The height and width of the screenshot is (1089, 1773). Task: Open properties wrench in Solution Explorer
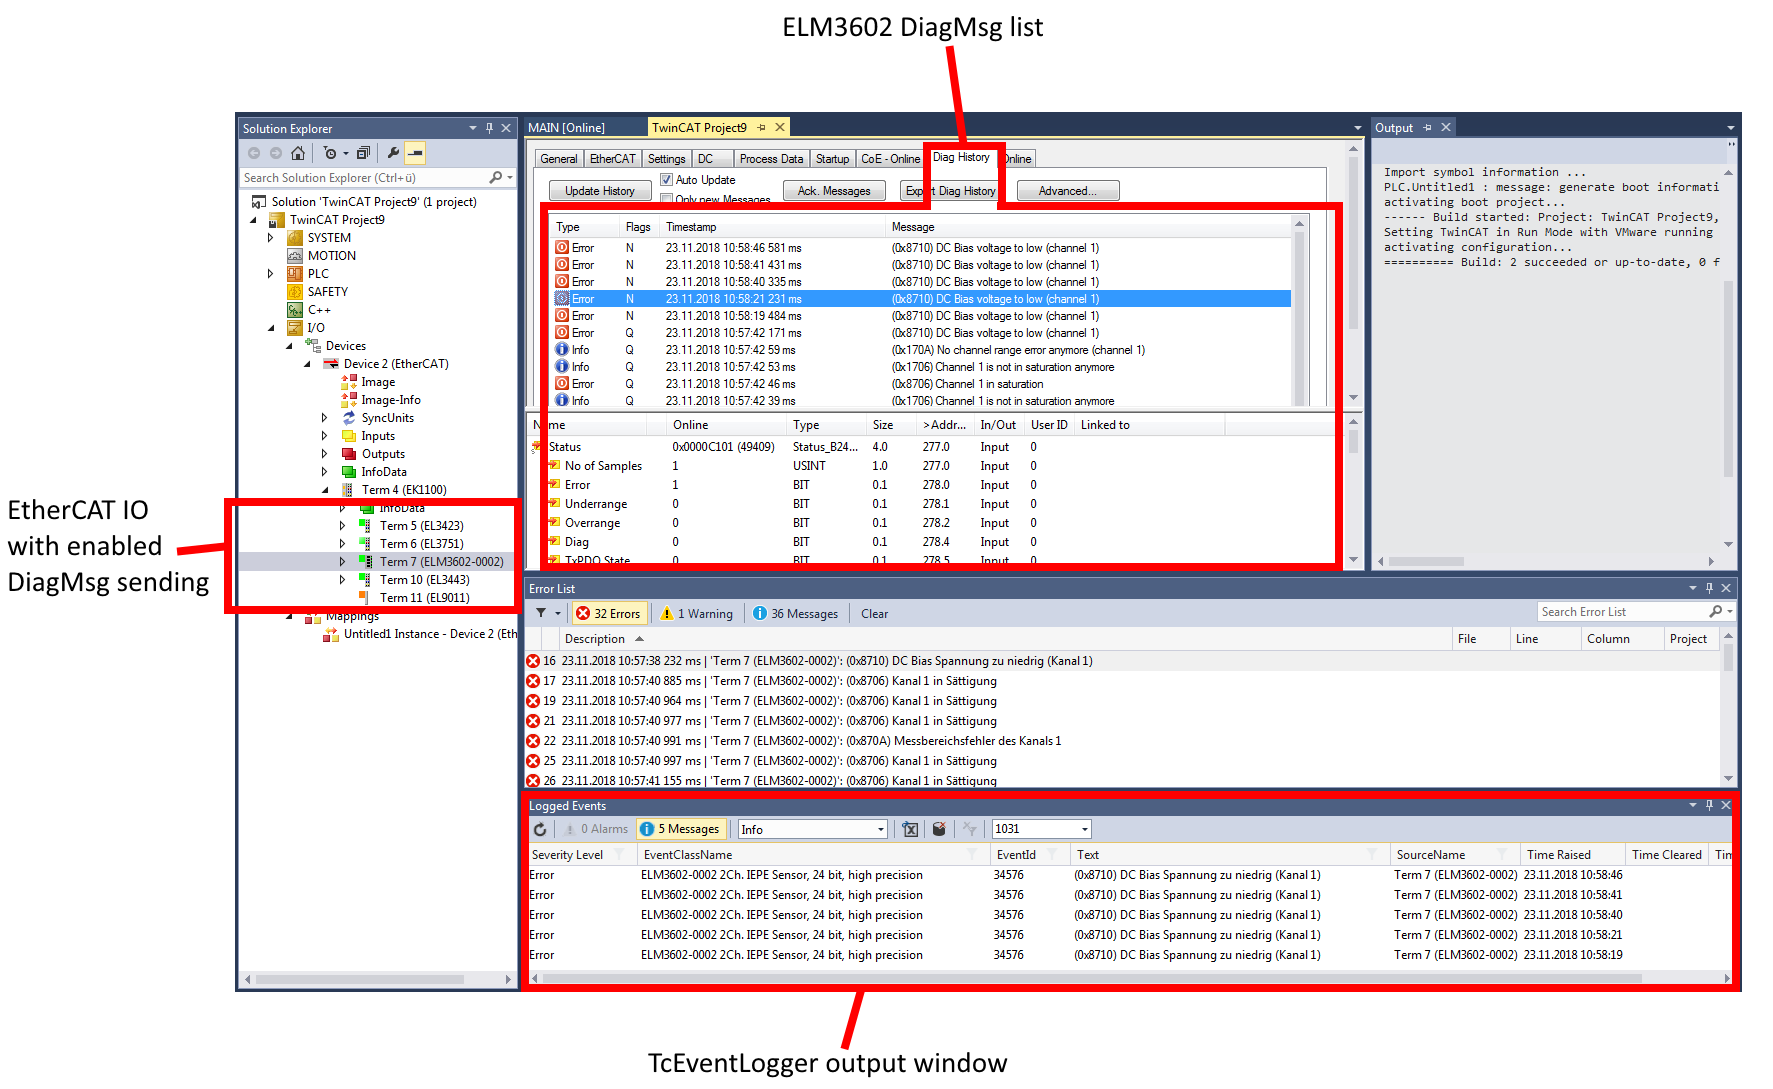pos(393,153)
